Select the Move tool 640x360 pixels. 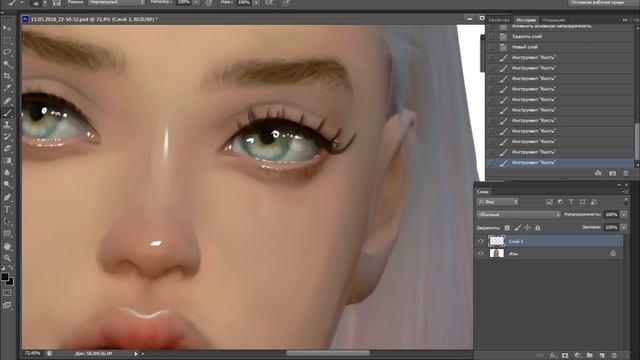(x=7, y=28)
